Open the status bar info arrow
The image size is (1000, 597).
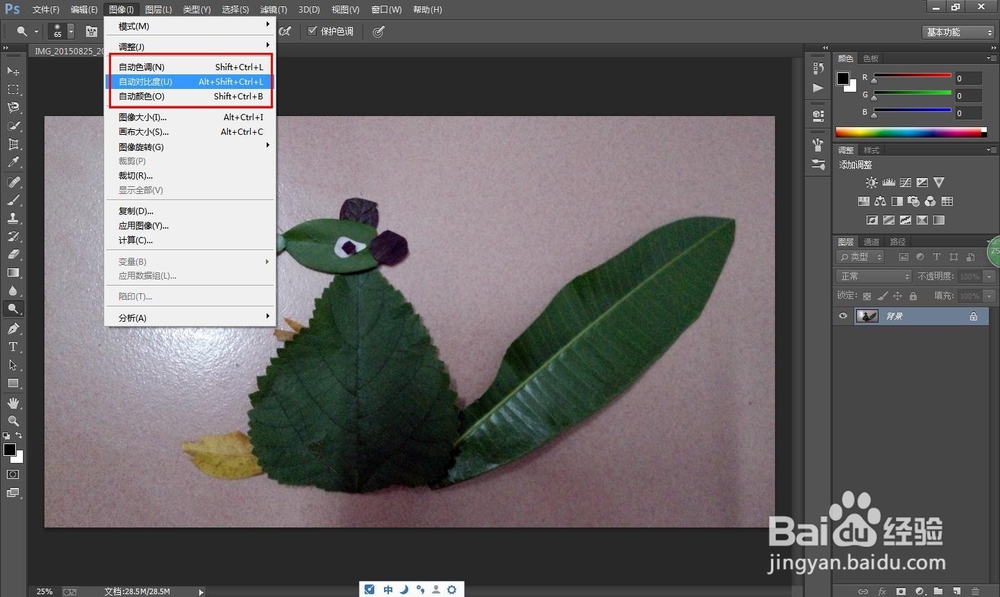coord(201,592)
